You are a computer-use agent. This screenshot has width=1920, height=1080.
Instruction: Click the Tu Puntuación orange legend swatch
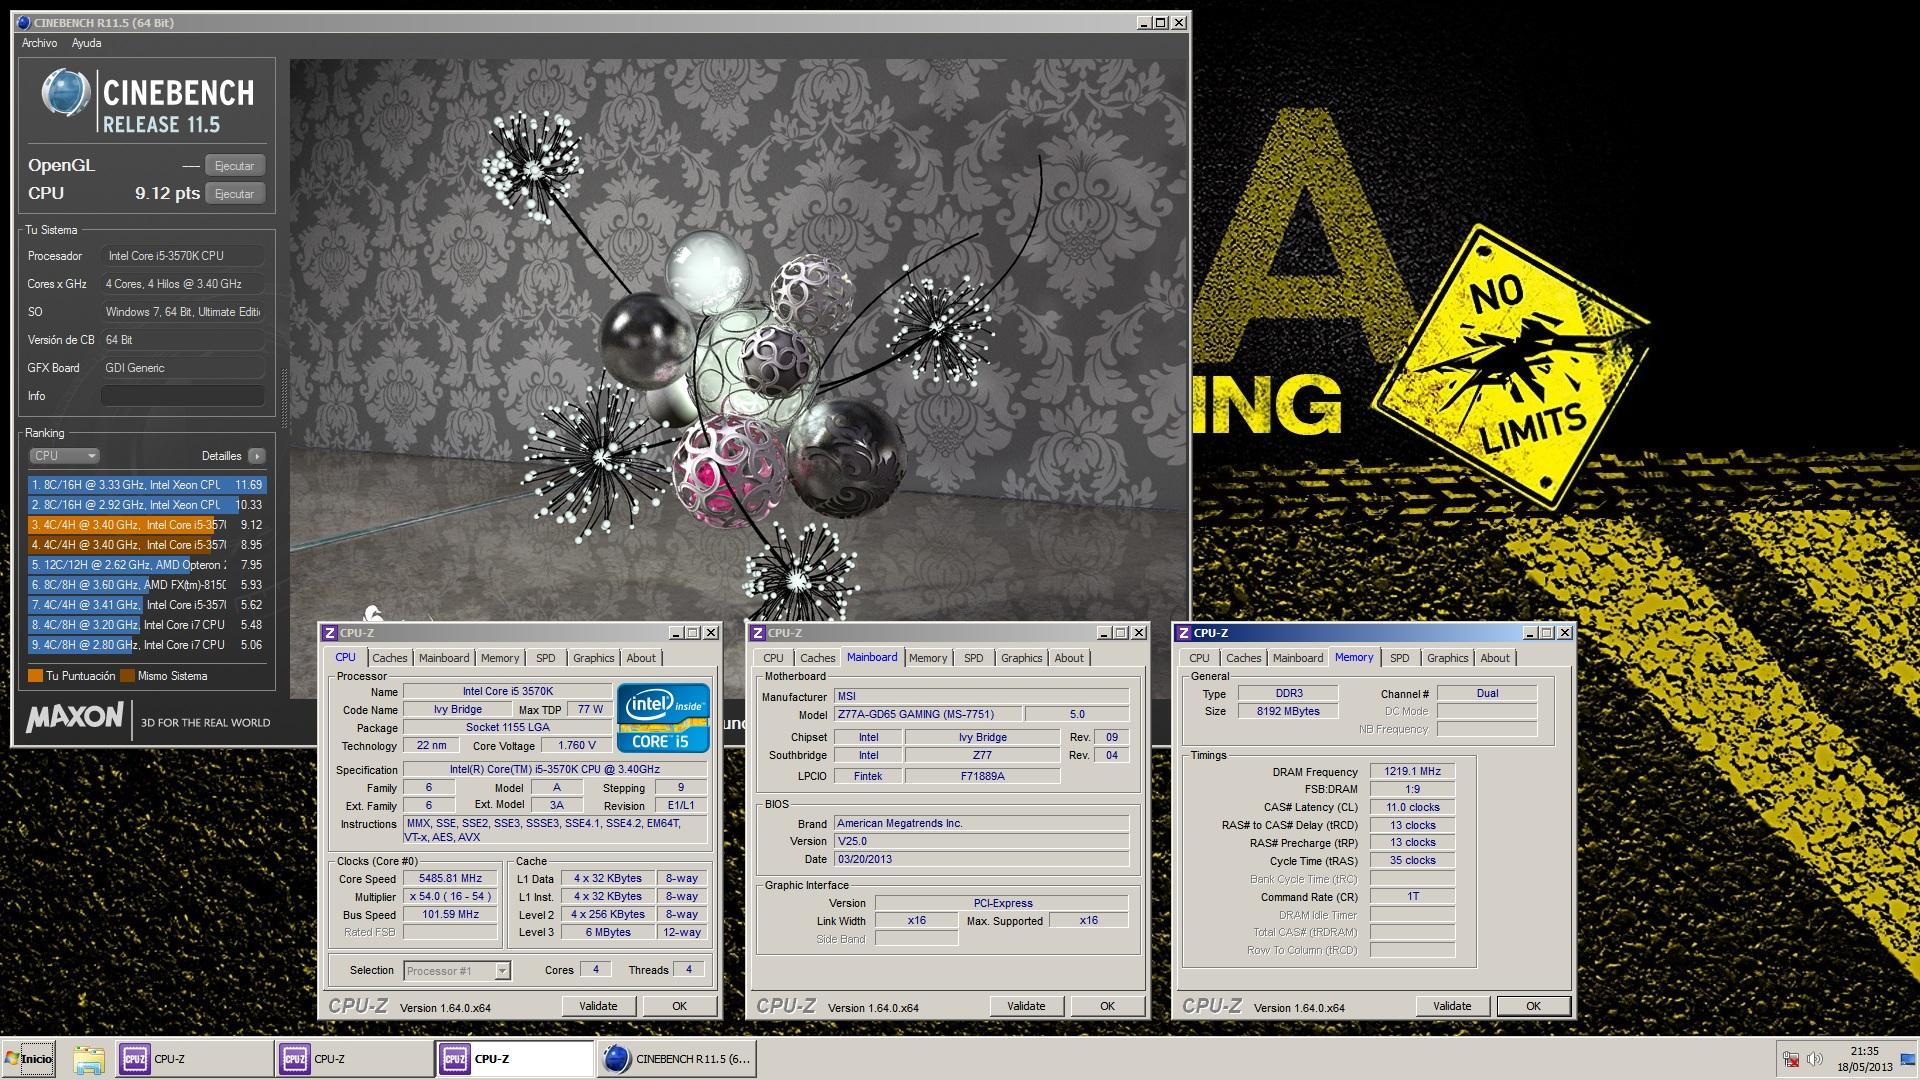[x=35, y=676]
